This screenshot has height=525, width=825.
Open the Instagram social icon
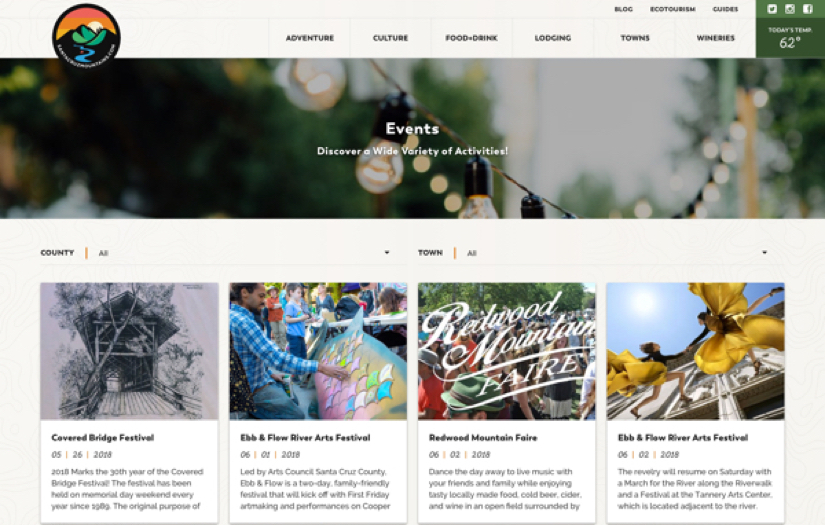pos(790,9)
